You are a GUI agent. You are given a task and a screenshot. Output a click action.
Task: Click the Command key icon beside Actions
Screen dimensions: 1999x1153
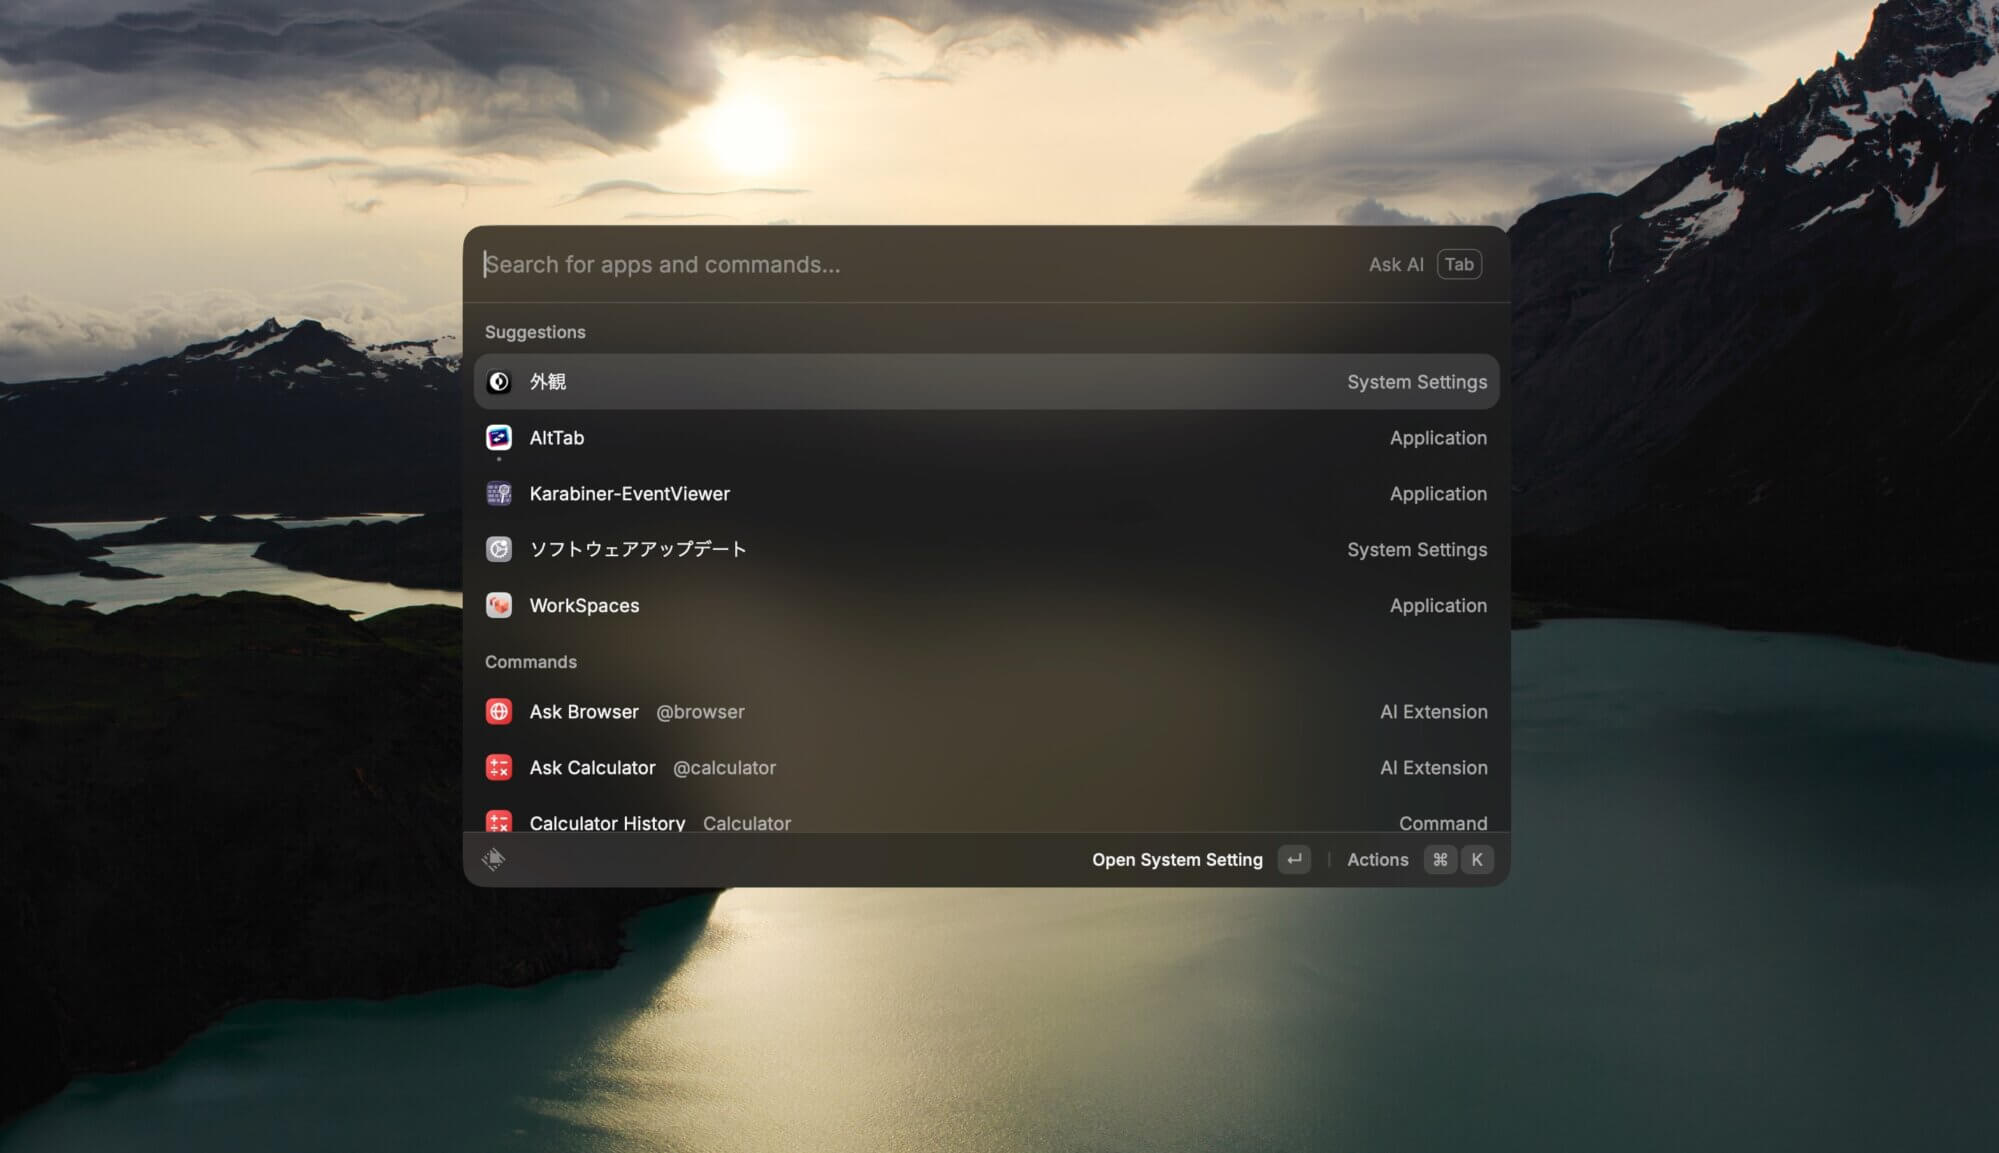[1440, 860]
